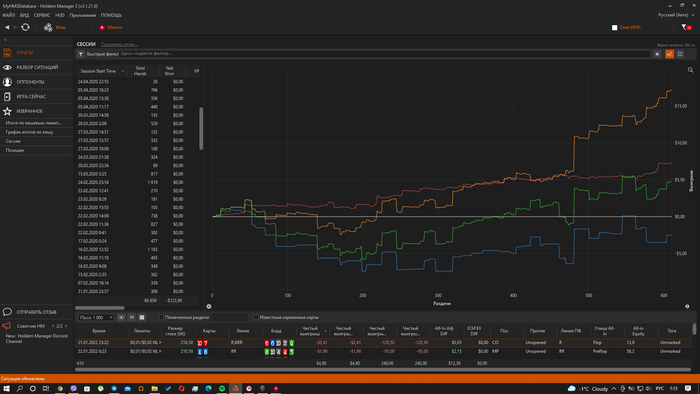The height and width of the screenshot is (394, 700).
Task: Open the filter funnel with red badge
Action: pos(686,27)
